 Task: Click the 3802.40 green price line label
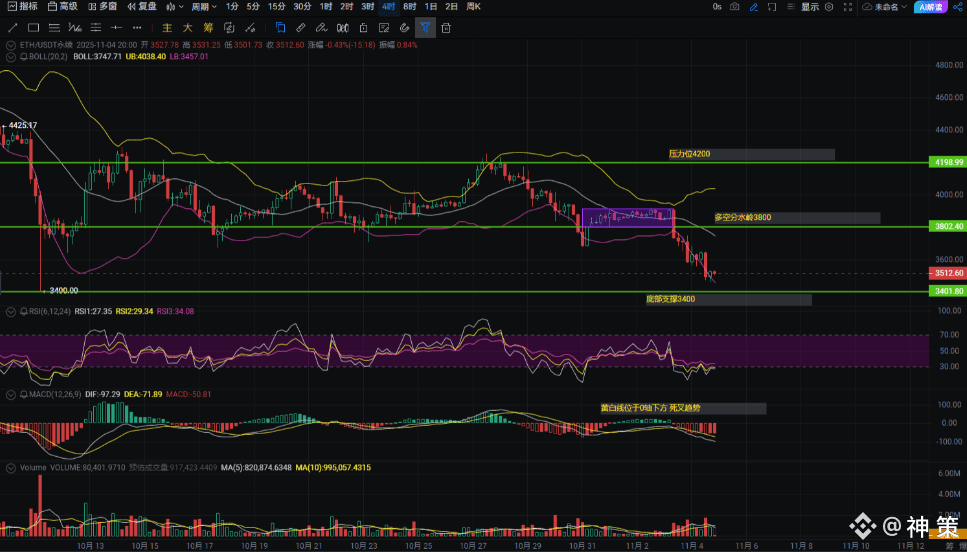[948, 227]
